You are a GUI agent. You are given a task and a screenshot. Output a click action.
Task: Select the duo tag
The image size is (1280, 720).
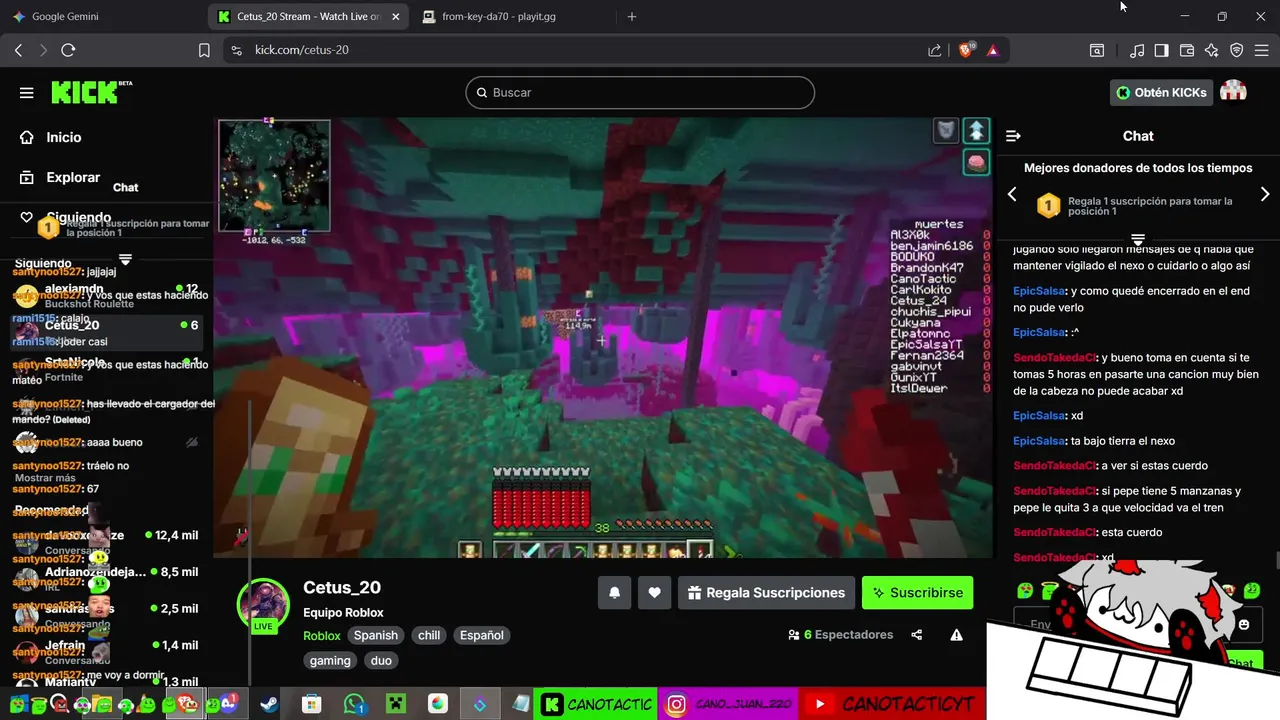point(381,660)
